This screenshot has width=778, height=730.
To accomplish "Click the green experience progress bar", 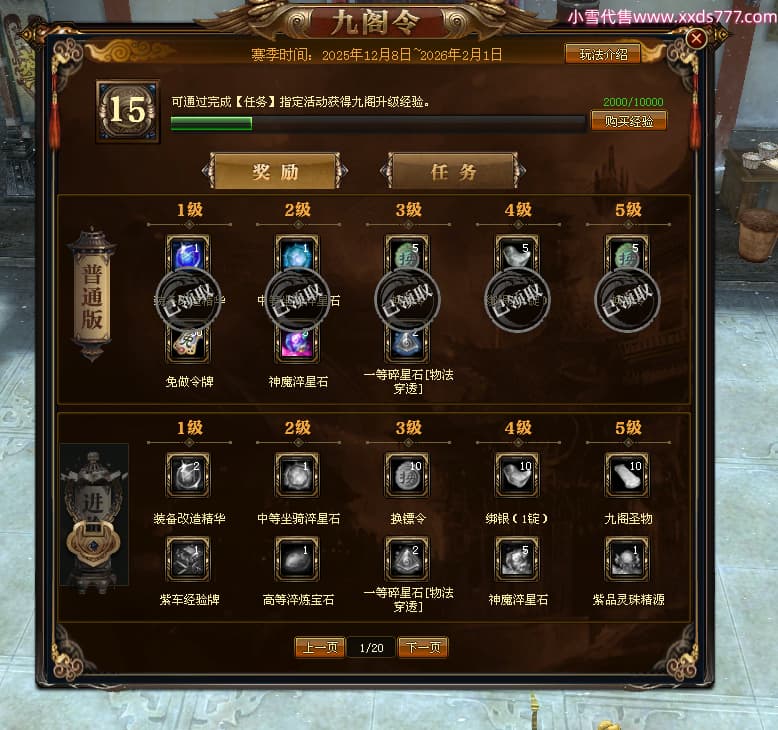I will [x=378, y=124].
